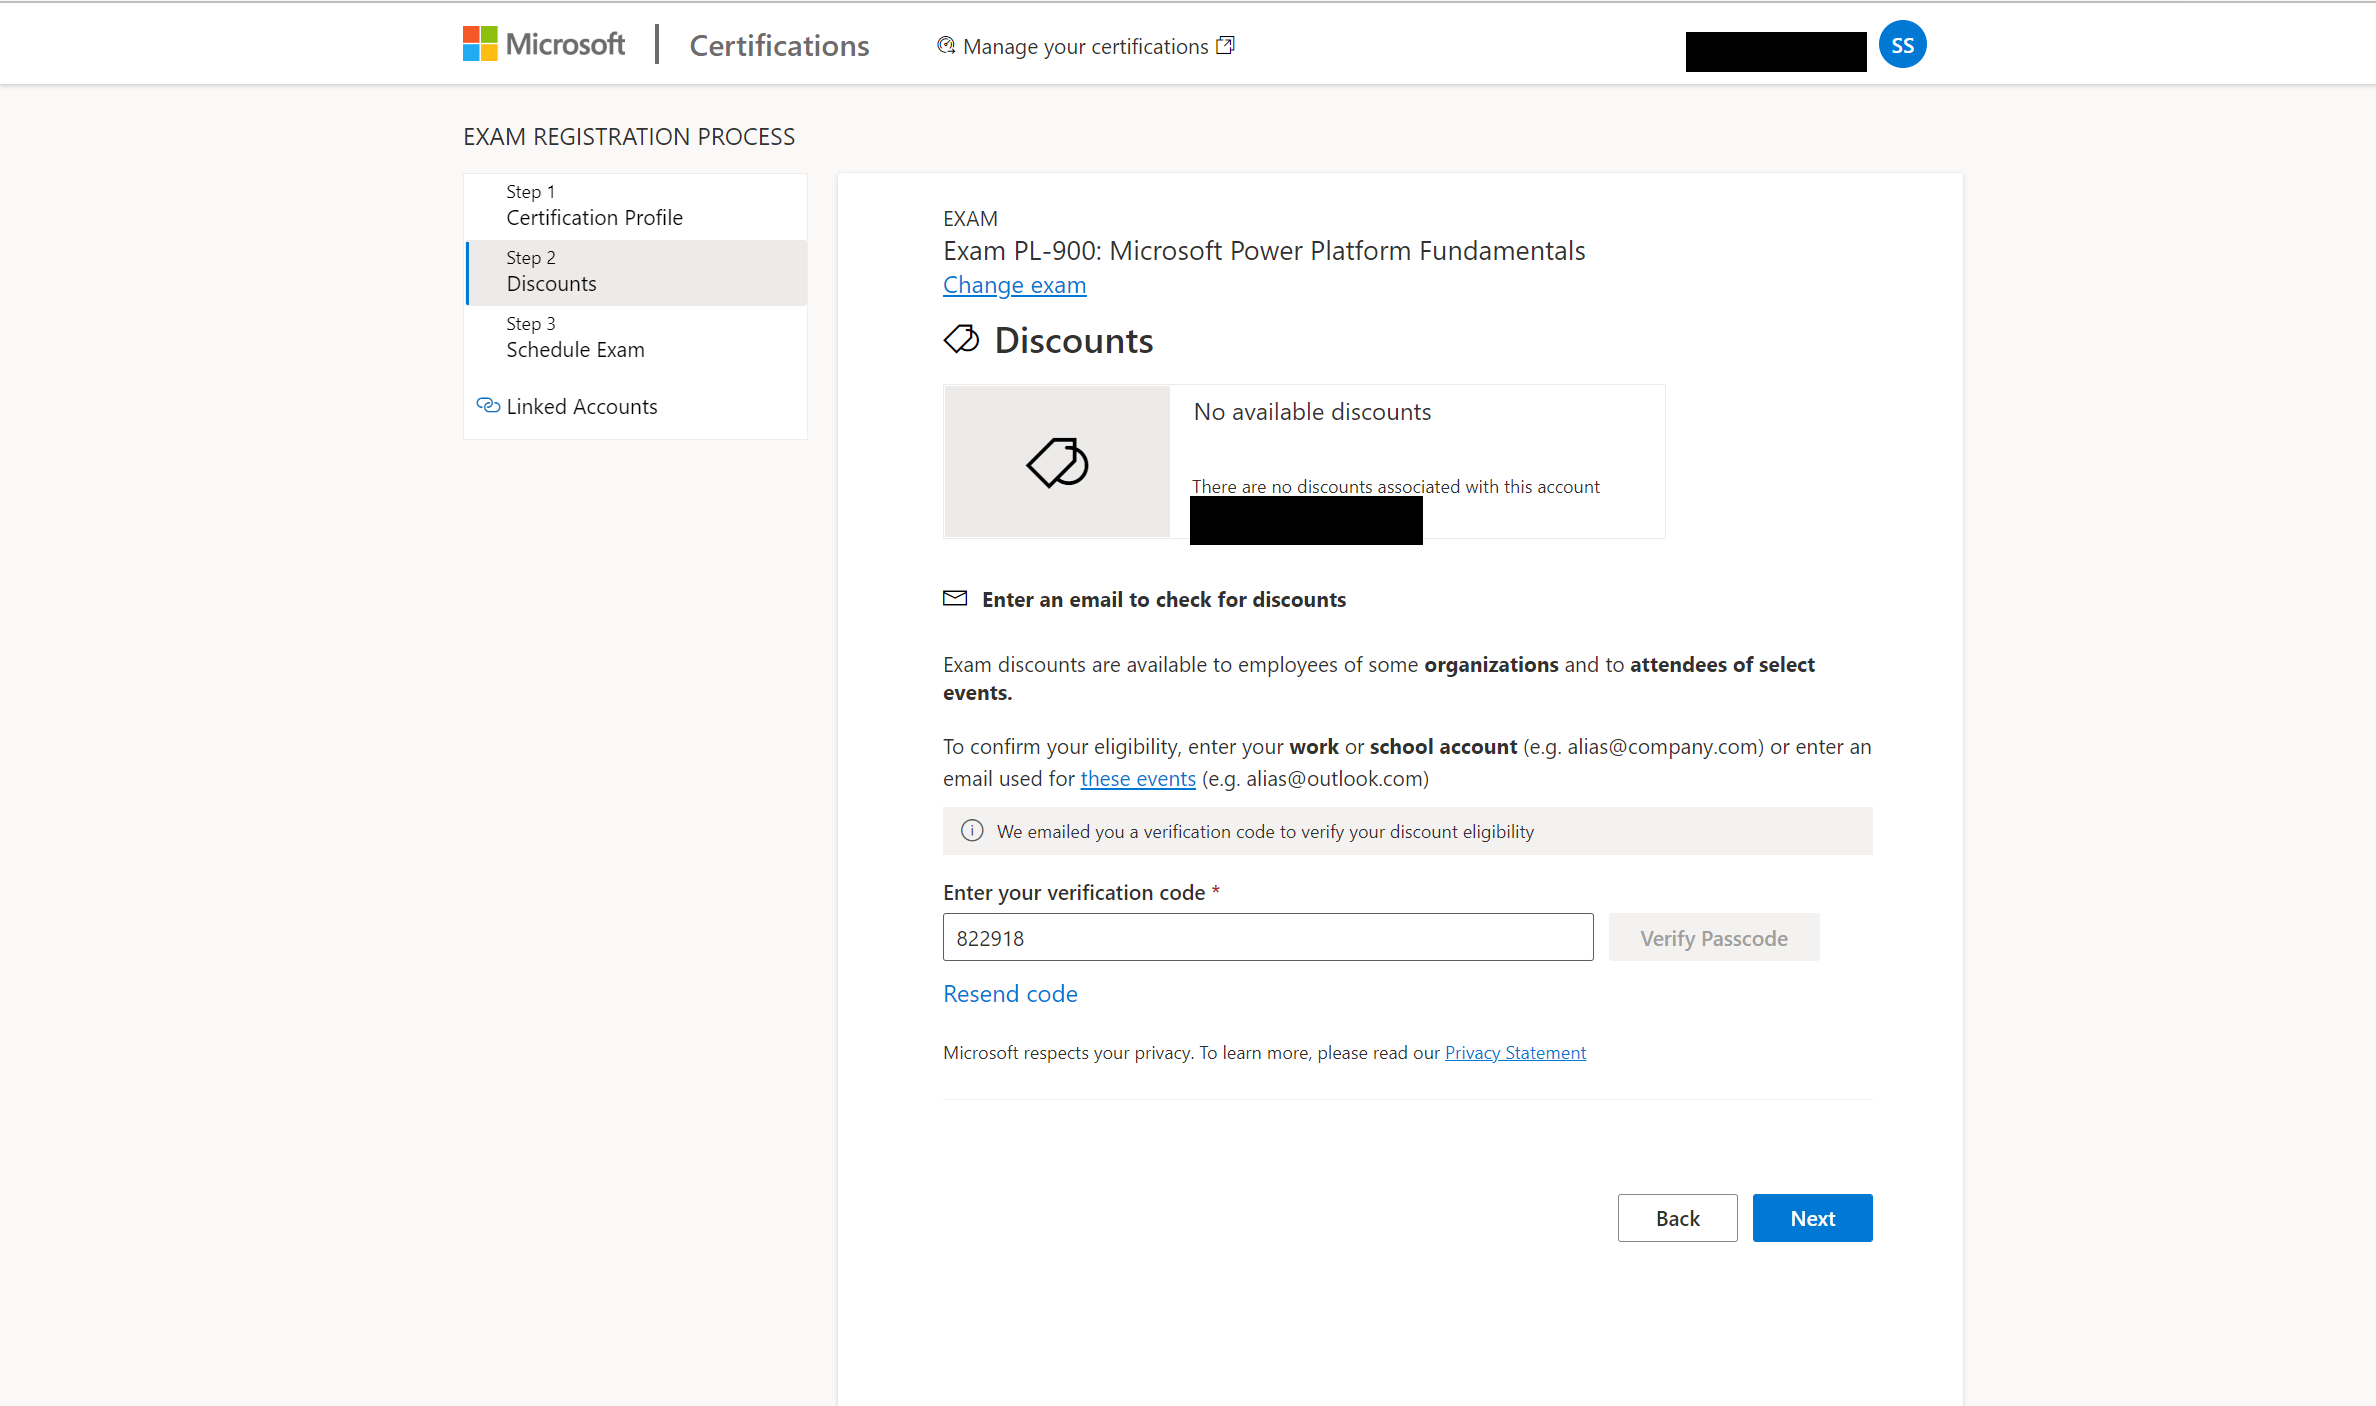This screenshot has height=1406, width=2376.
Task: Click the Back button
Action: [x=1677, y=1217]
